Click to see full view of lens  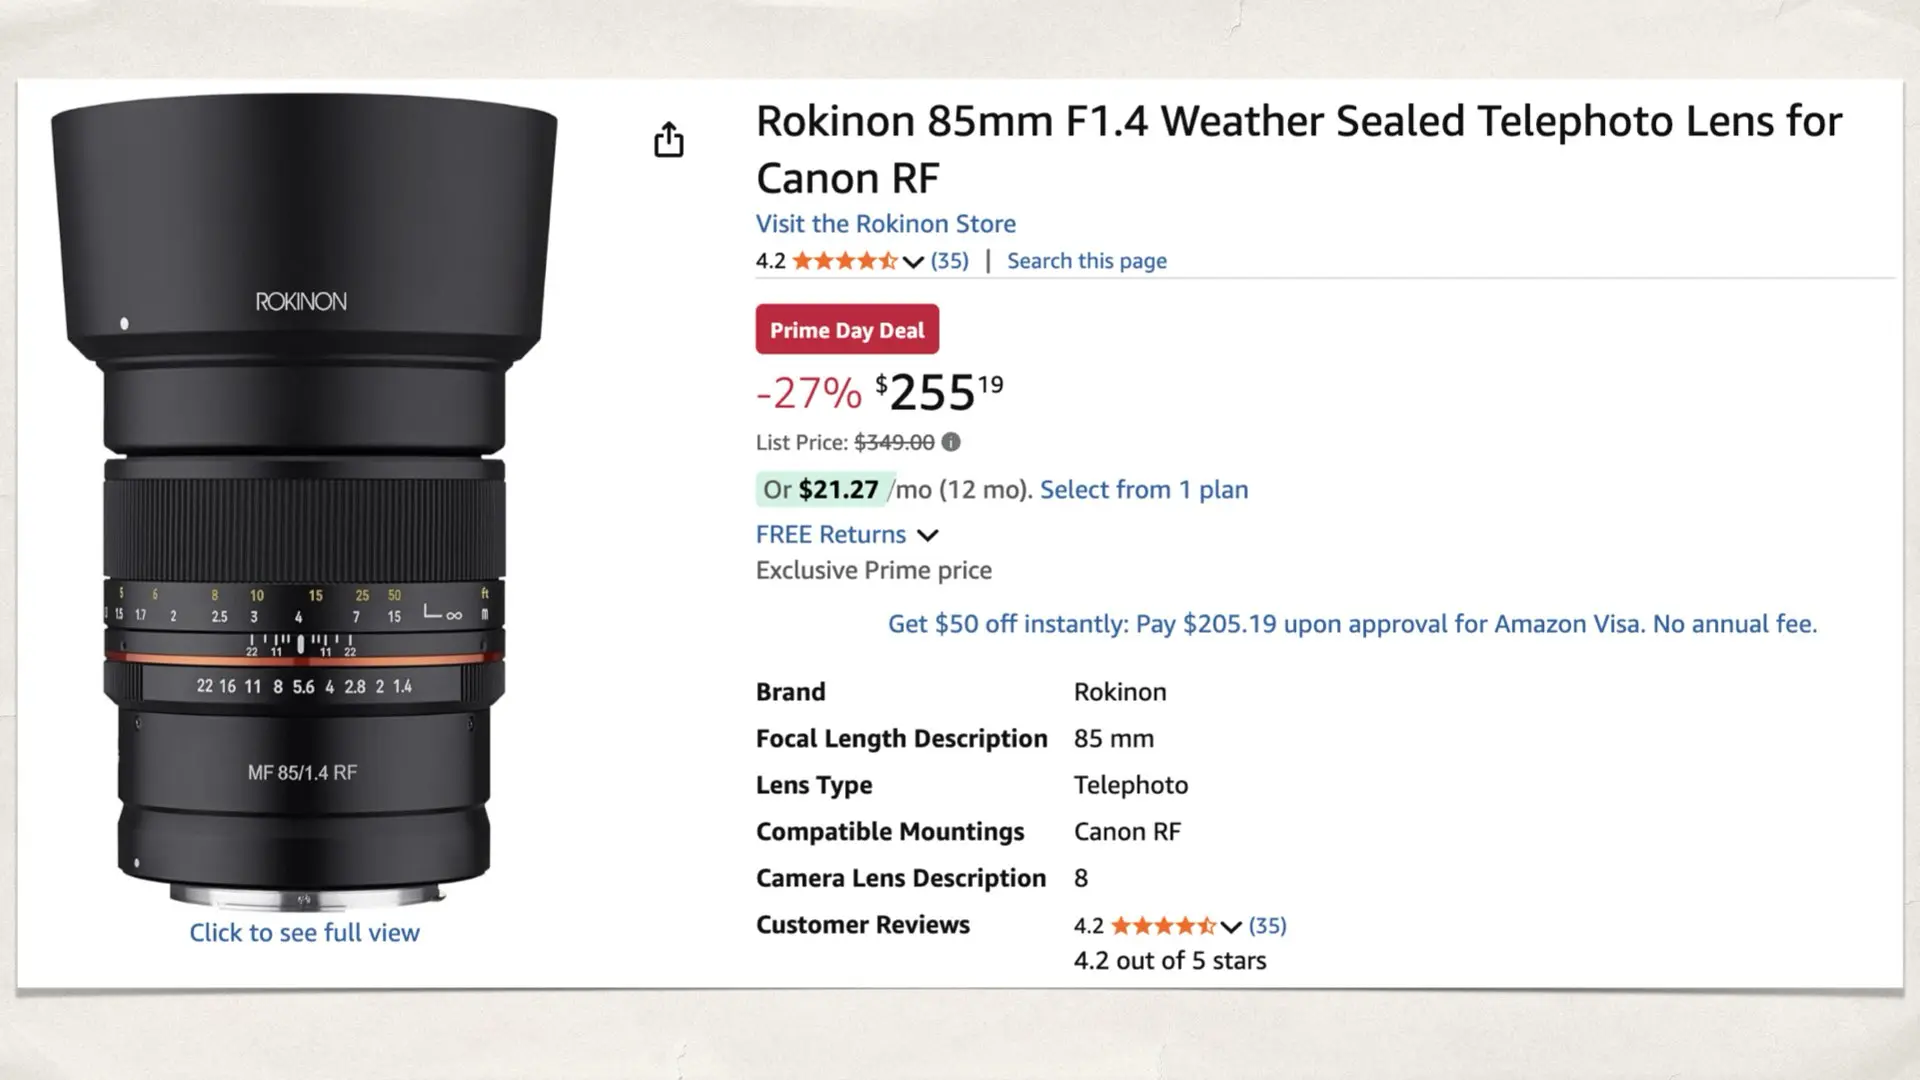[x=304, y=932]
